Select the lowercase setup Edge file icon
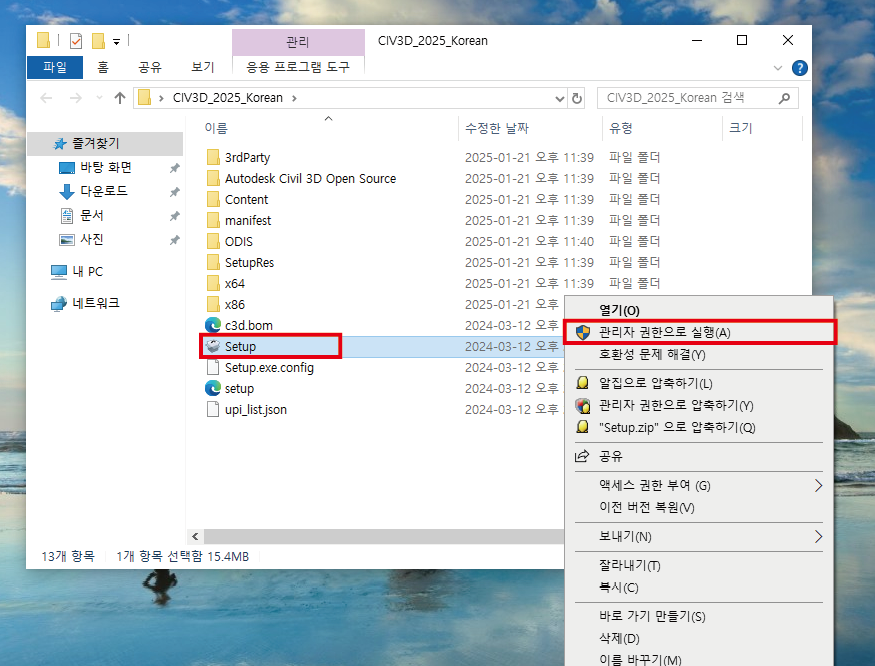The height and width of the screenshot is (666, 875). (x=213, y=388)
